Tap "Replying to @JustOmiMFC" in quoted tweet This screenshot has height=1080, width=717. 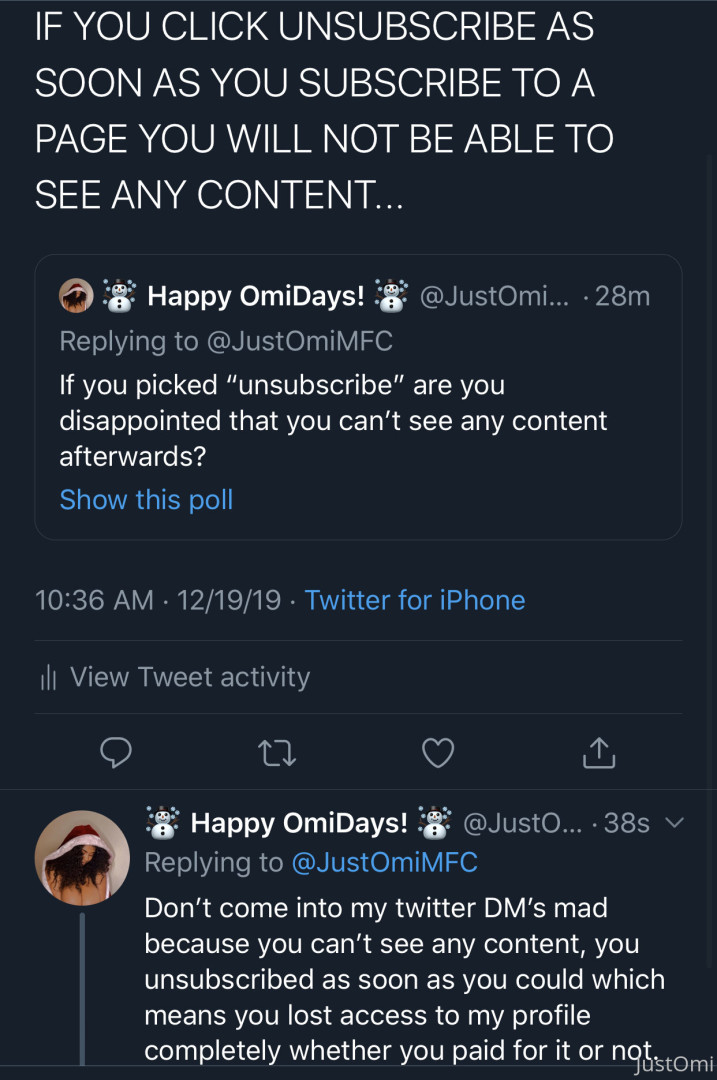[x=226, y=341]
